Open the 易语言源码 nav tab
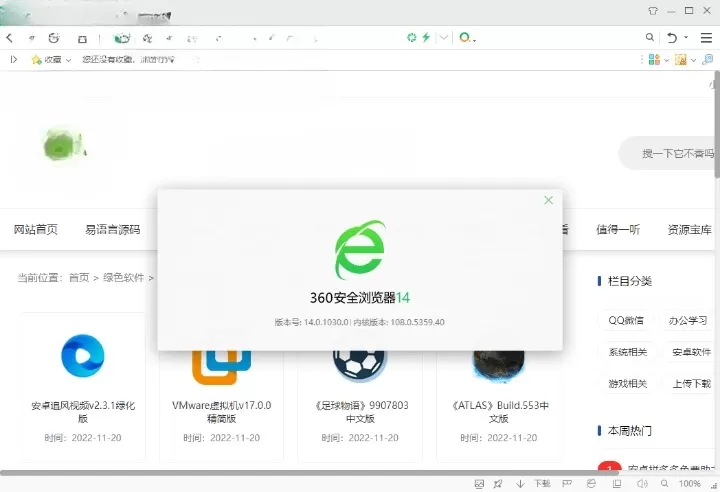720x492 pixels. pyautogui.click(x=112, y=229)
